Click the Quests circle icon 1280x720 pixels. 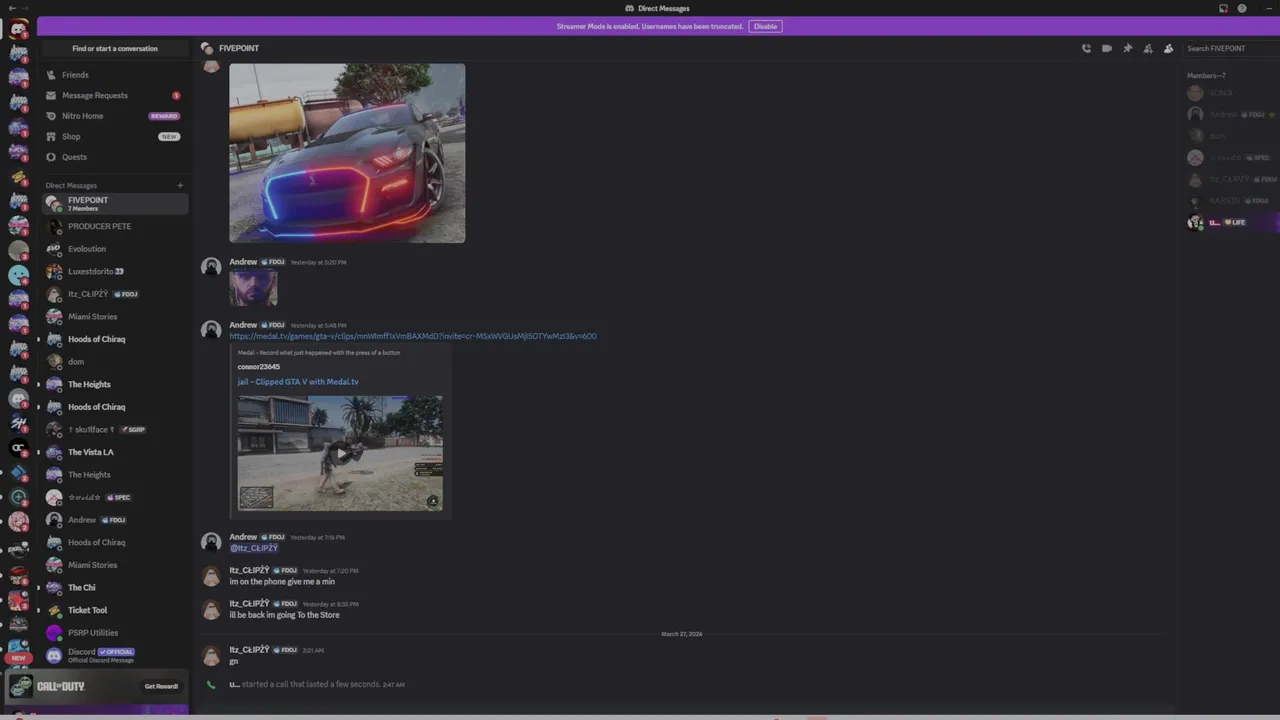point(52,157)
